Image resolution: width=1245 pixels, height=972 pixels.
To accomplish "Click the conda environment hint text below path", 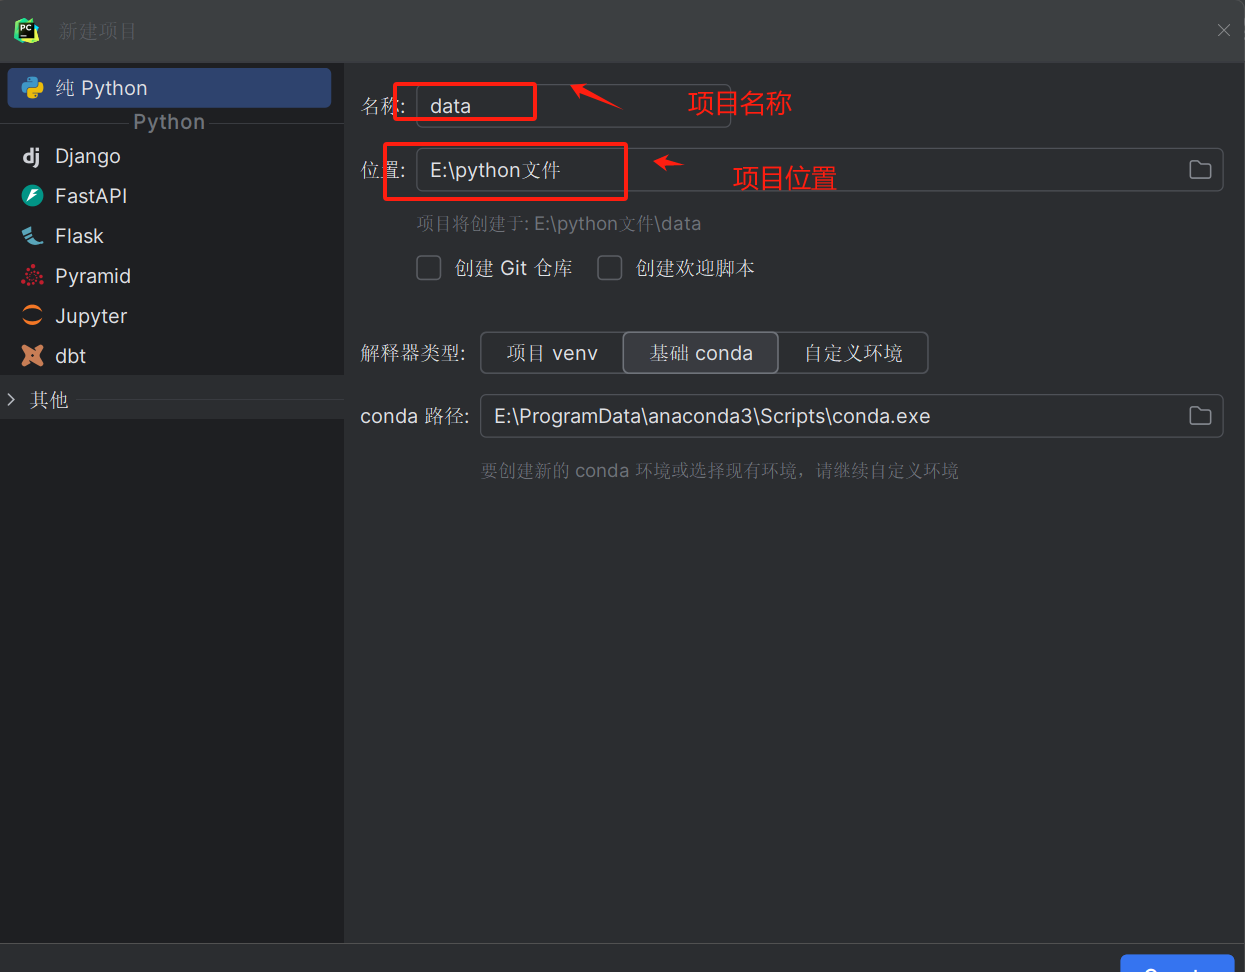I will [x=720, y=471].
